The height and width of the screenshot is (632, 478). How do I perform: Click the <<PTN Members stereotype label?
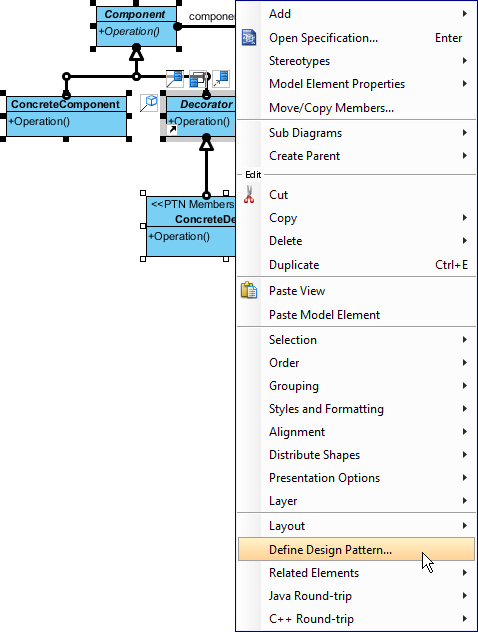click(192, 204)
